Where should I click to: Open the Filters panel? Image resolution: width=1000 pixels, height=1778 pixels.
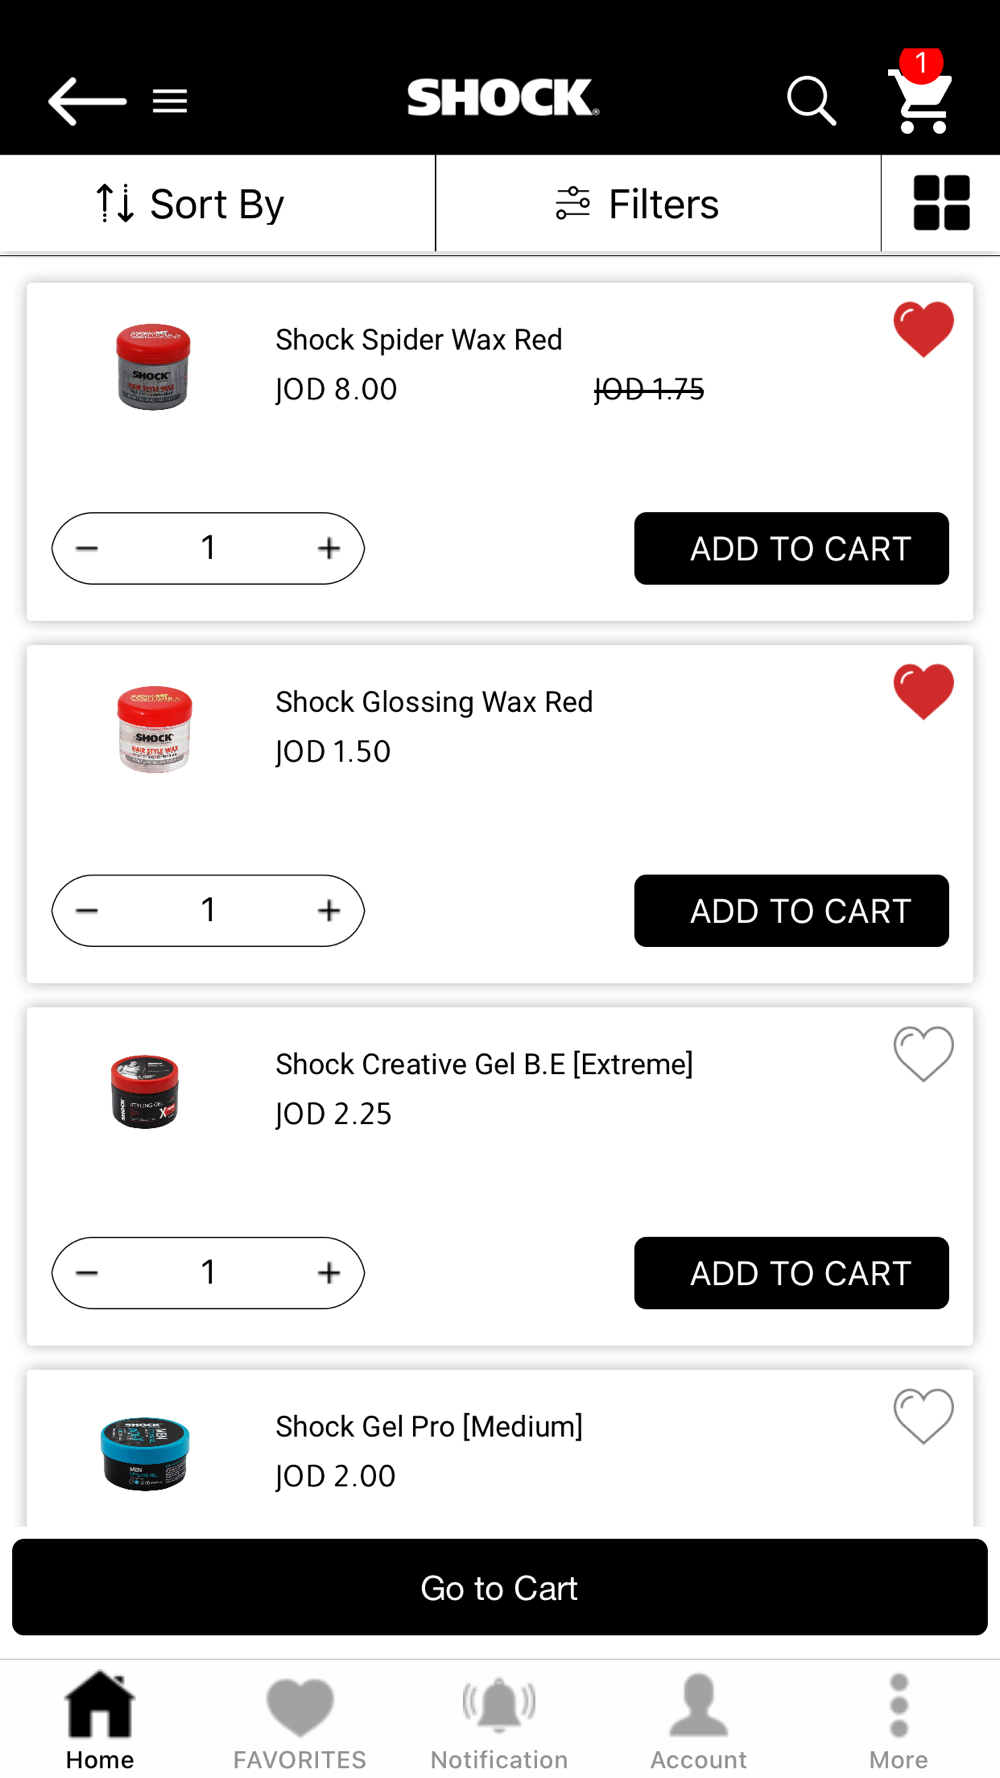638,204
